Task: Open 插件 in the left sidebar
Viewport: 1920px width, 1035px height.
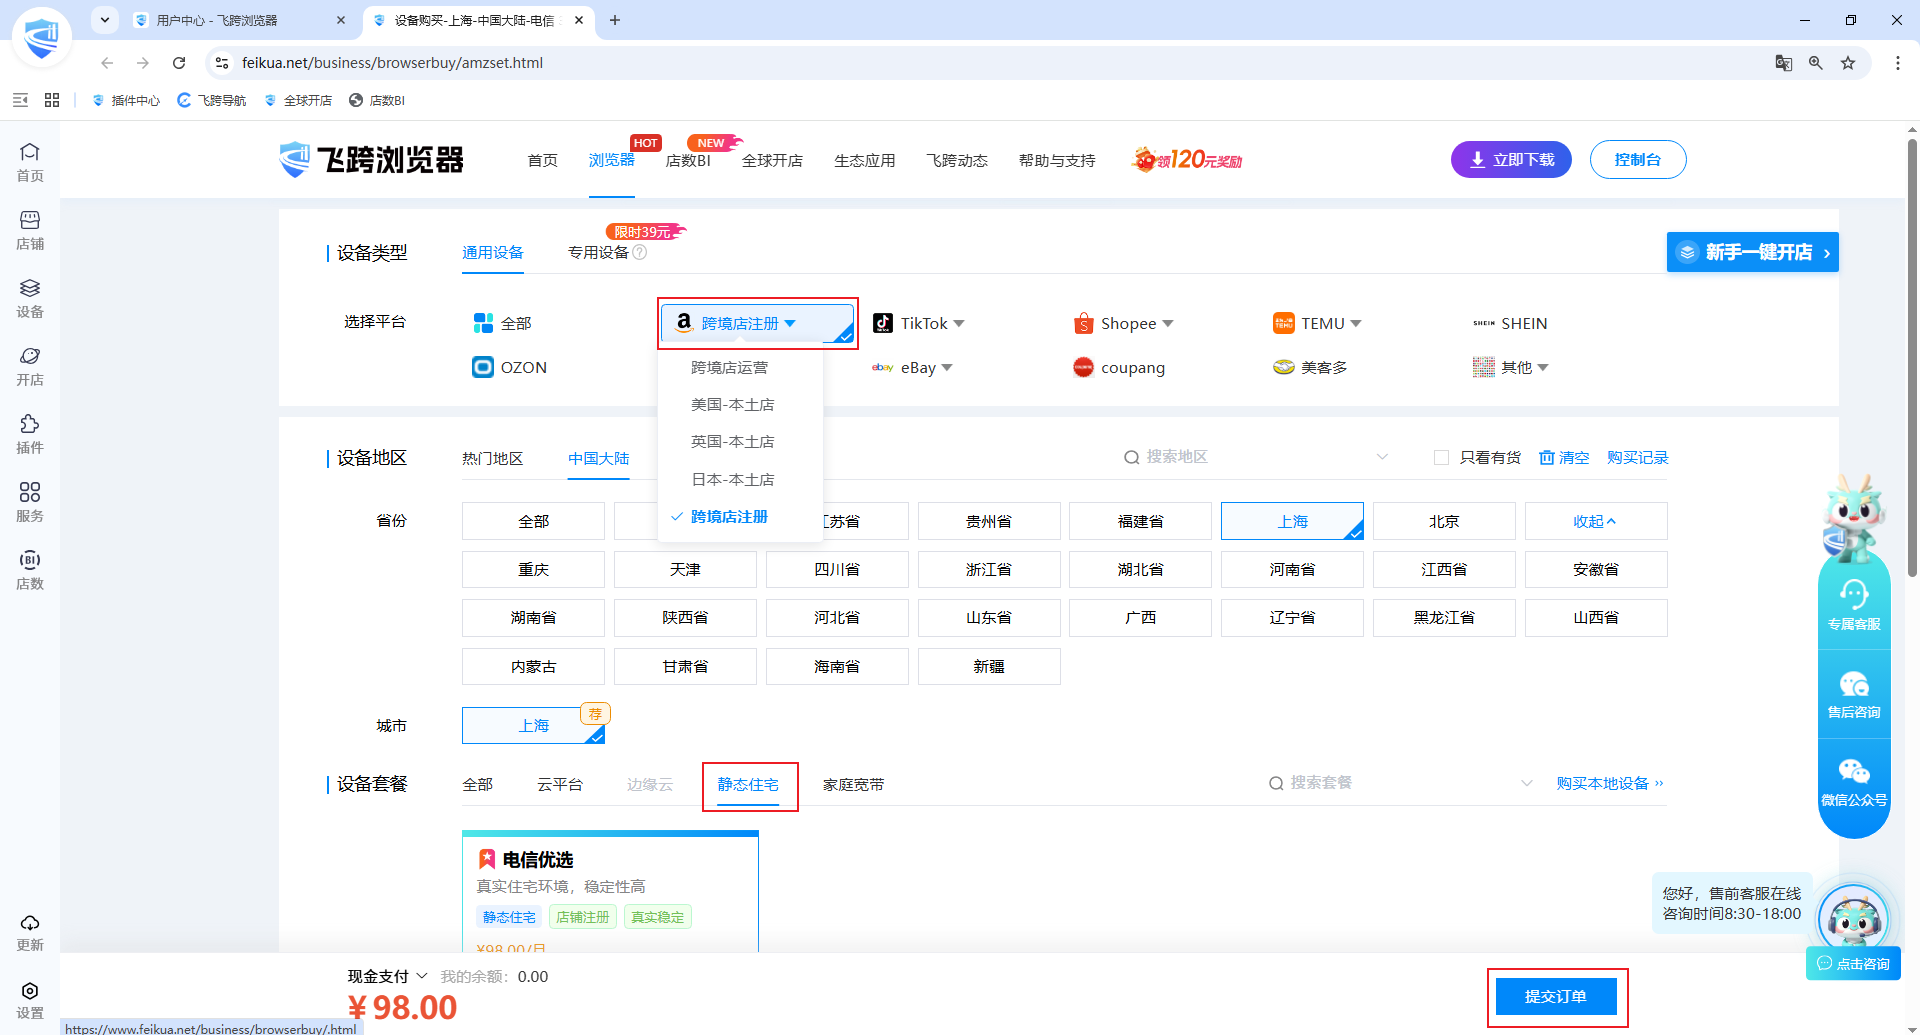Action: 30,434
